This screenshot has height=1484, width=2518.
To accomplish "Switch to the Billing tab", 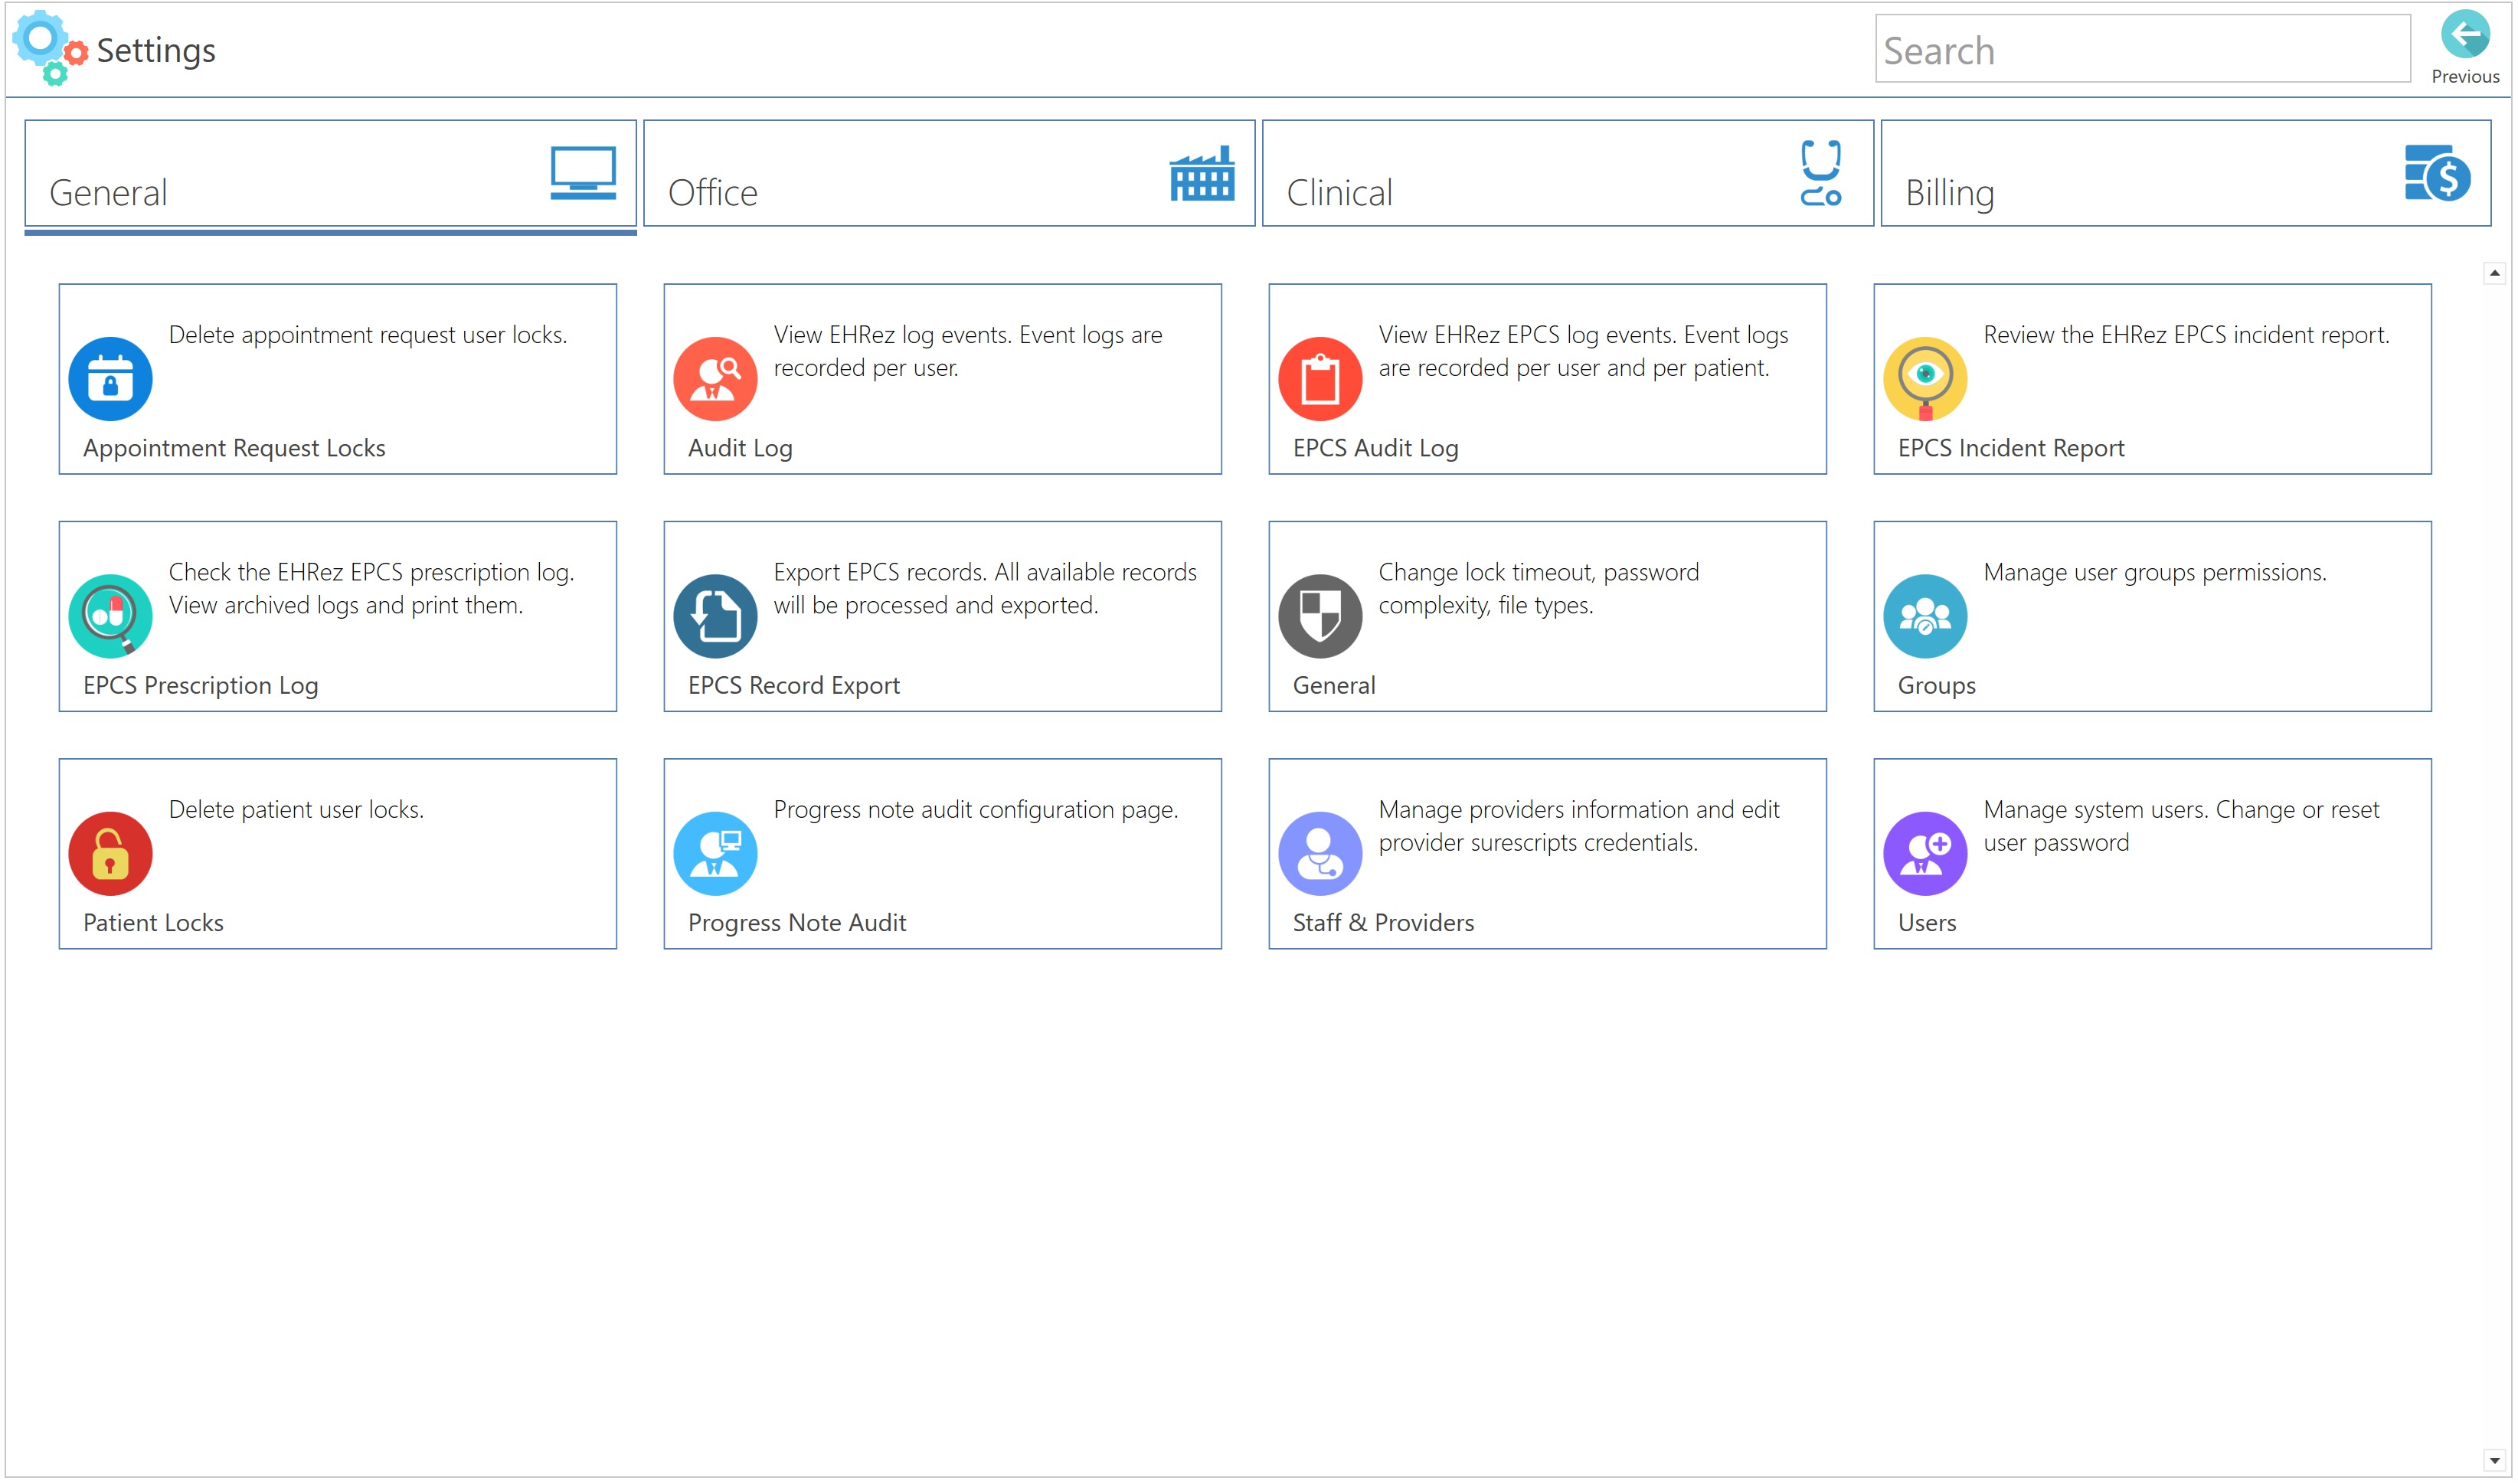I will 2185,174.
